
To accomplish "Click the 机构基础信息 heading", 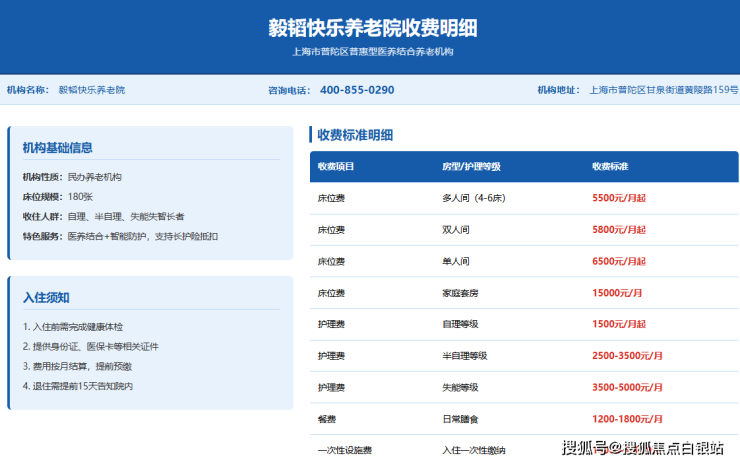I will (x=58, y=148).
